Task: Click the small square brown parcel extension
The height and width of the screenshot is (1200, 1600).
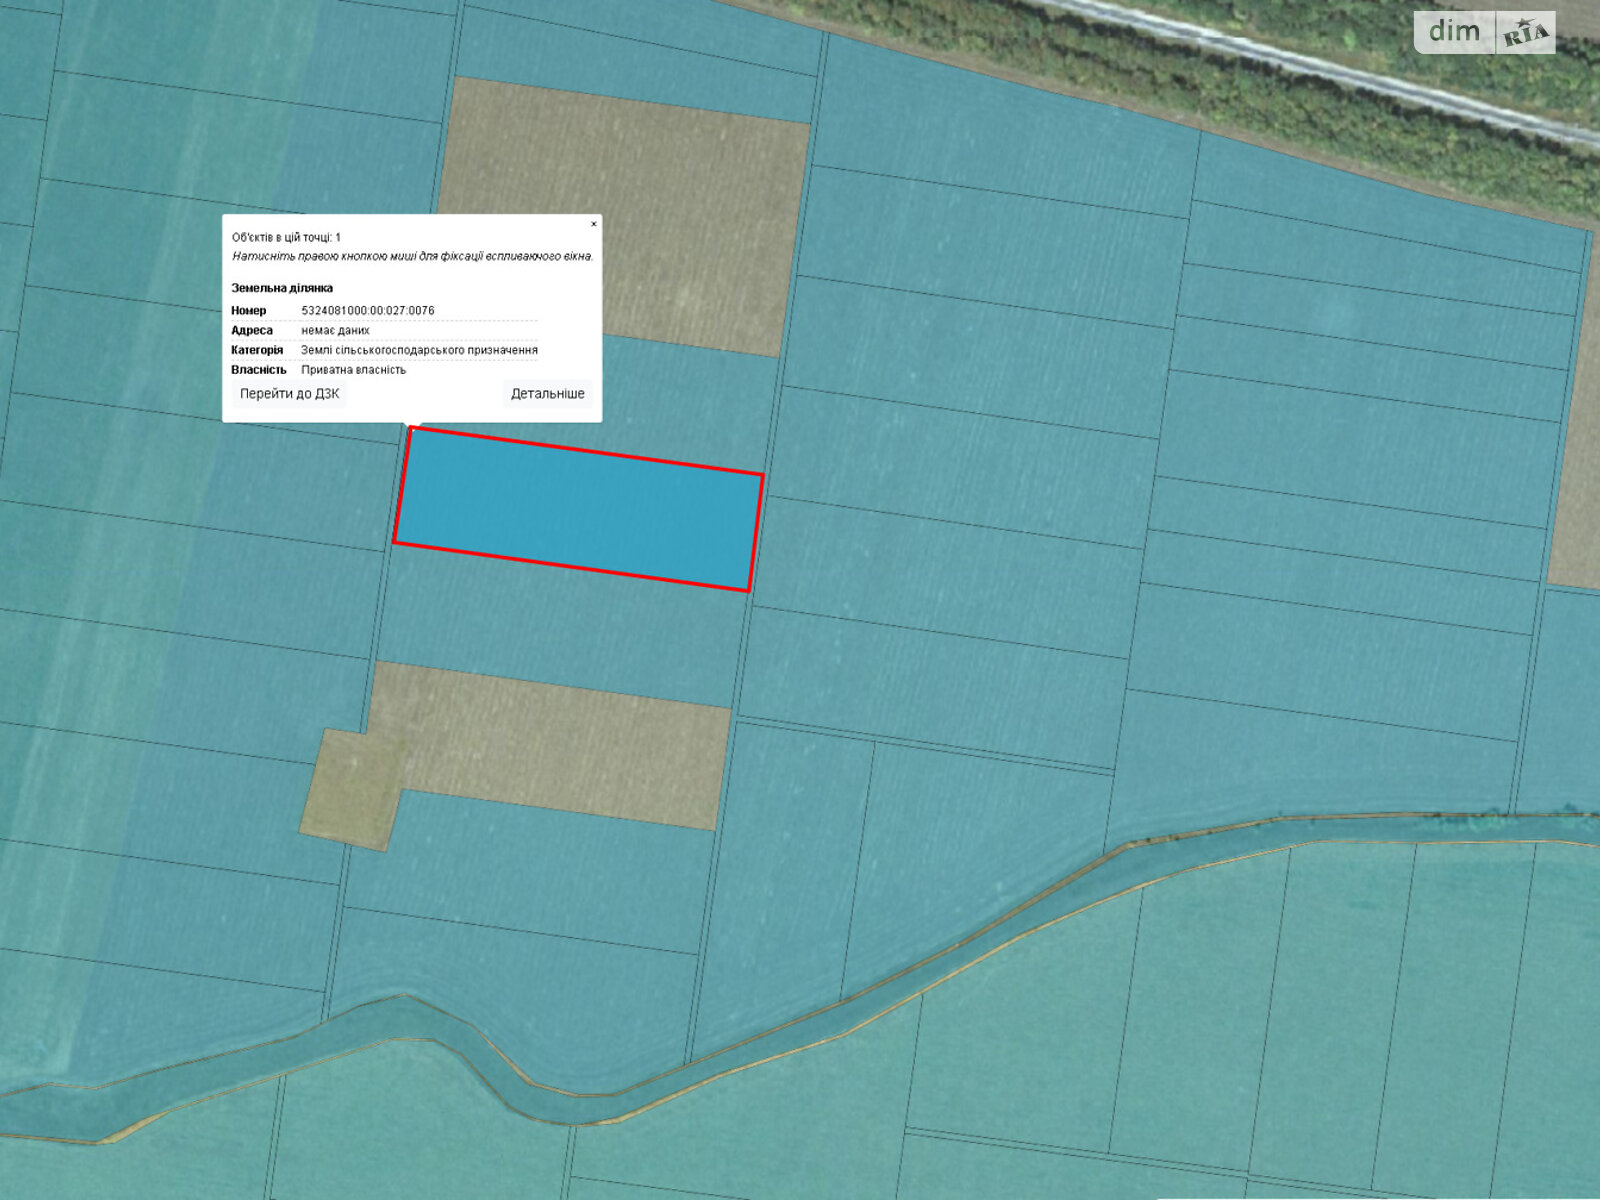Action: click(x=350, y=790)
